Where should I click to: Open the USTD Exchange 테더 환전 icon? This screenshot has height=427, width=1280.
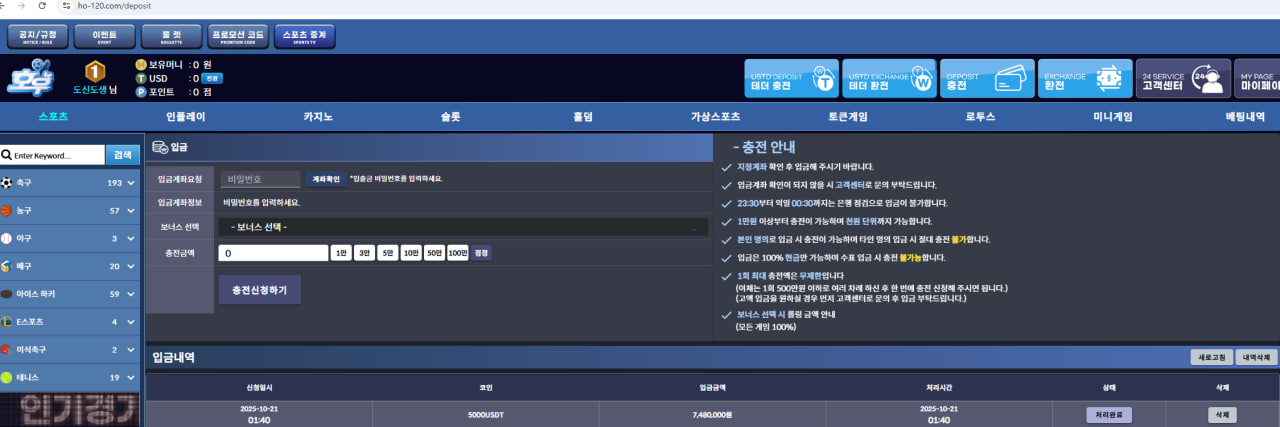click(x=920, y=79)
